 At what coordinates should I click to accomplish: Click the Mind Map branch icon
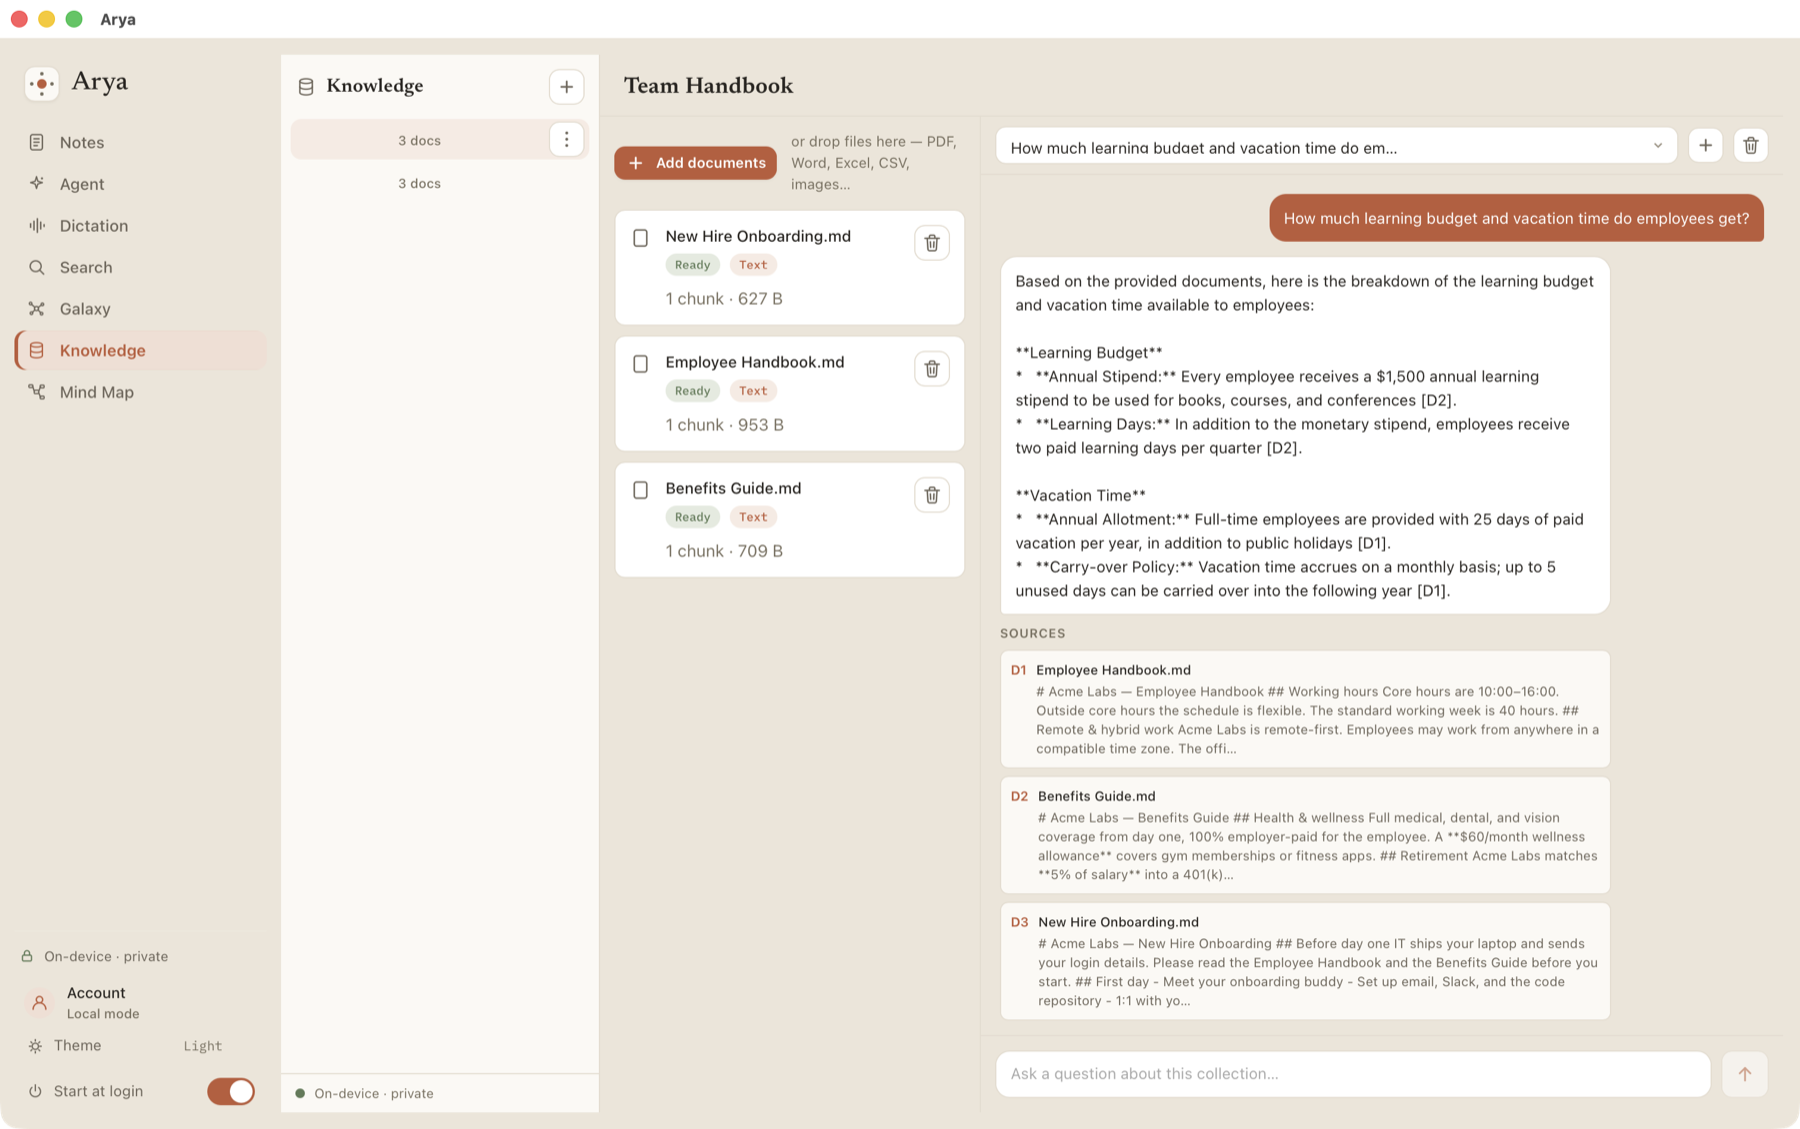[x=37, y=392]
